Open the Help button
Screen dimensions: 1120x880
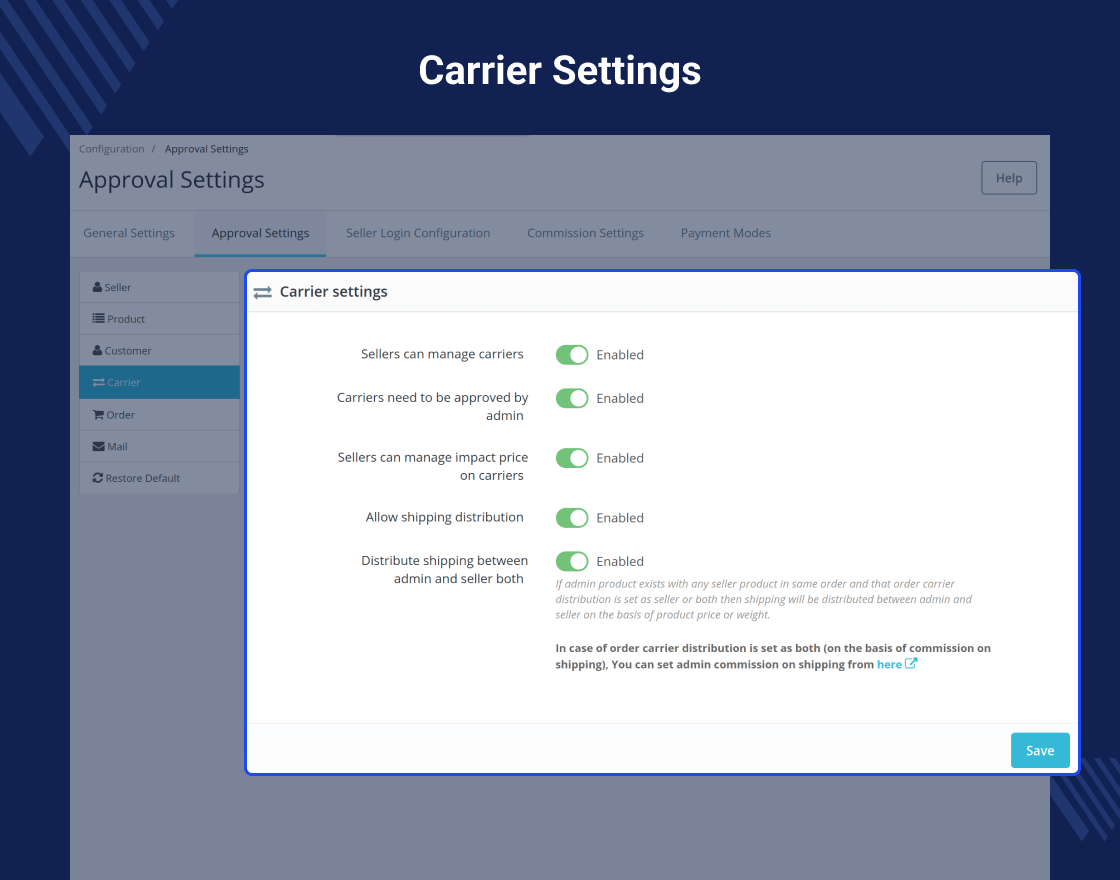click(1009, 178)
